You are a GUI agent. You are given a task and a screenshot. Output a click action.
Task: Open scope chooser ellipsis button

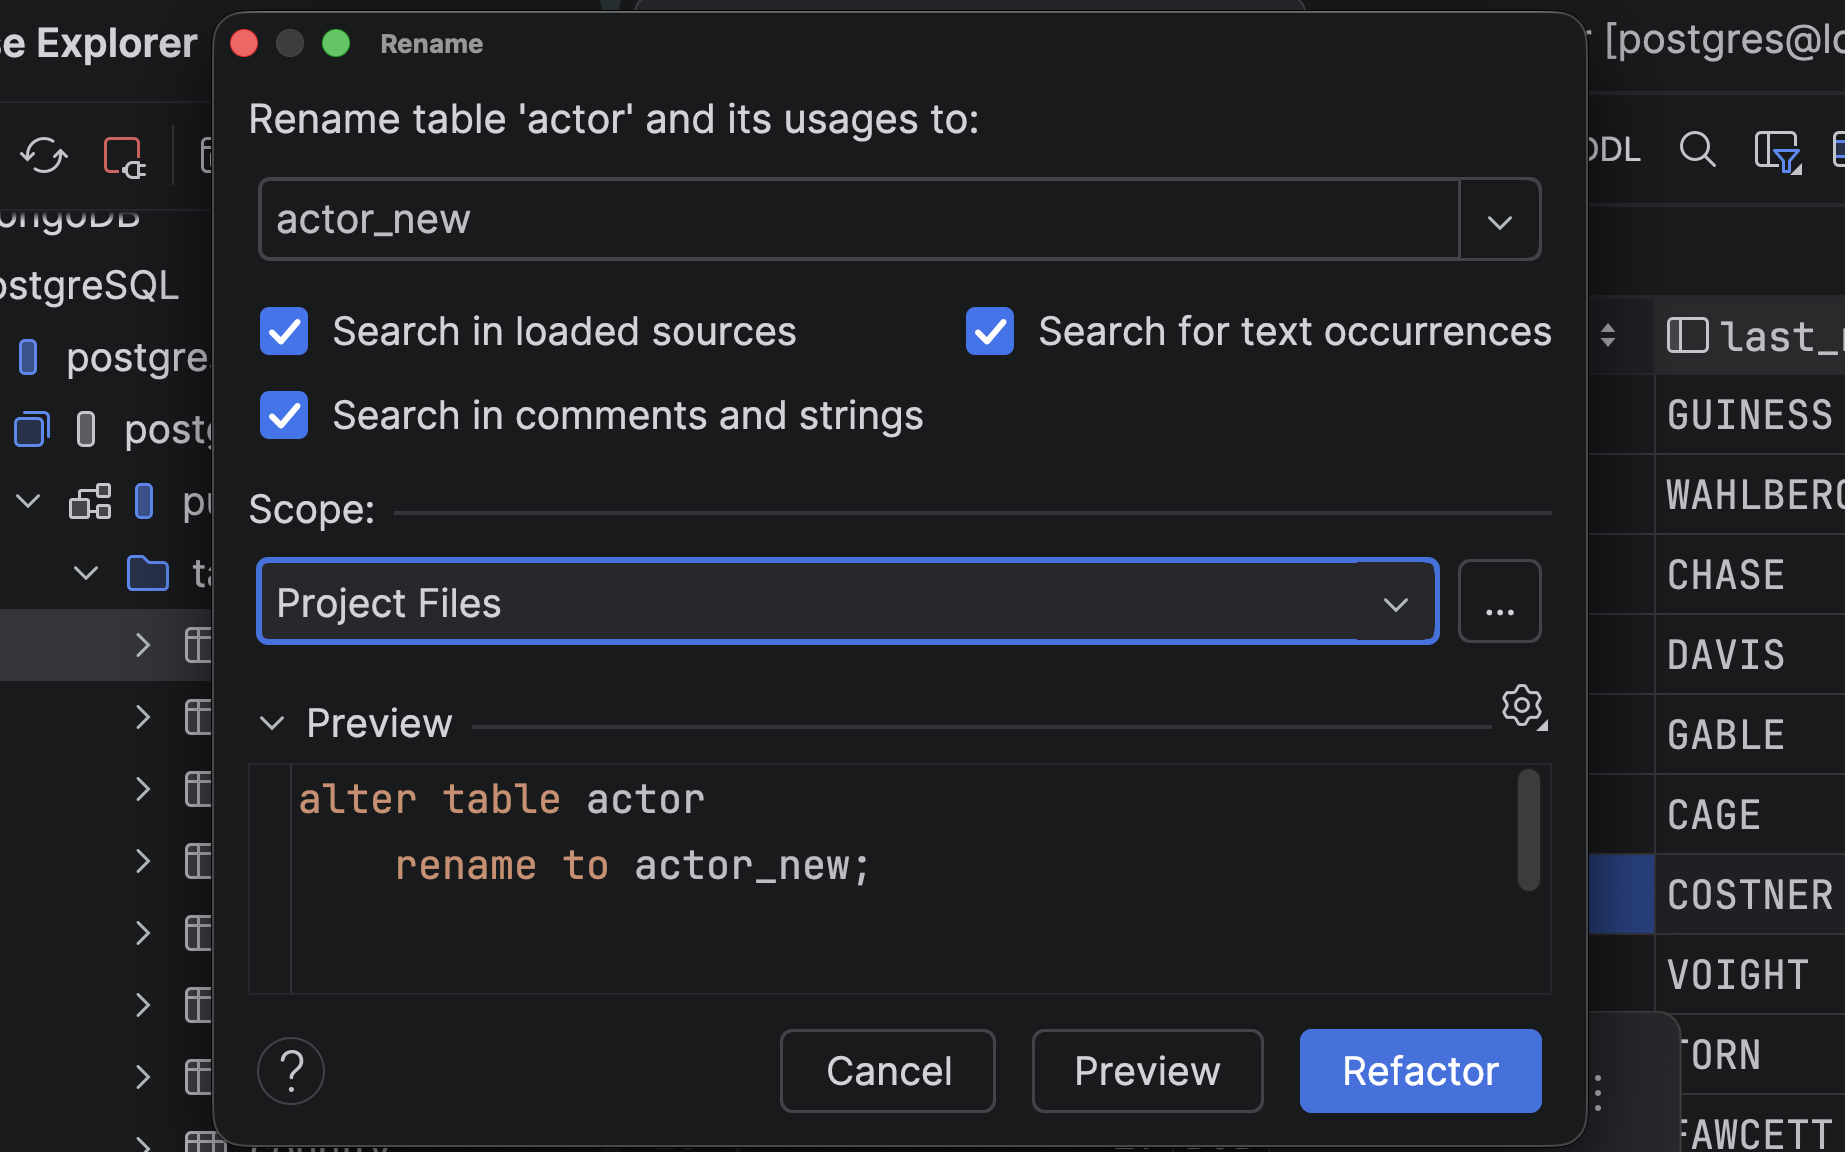(x=1499, y=601)
